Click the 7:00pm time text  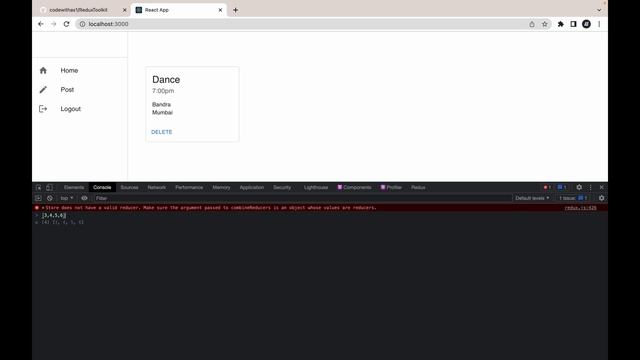tap(163, 91)
